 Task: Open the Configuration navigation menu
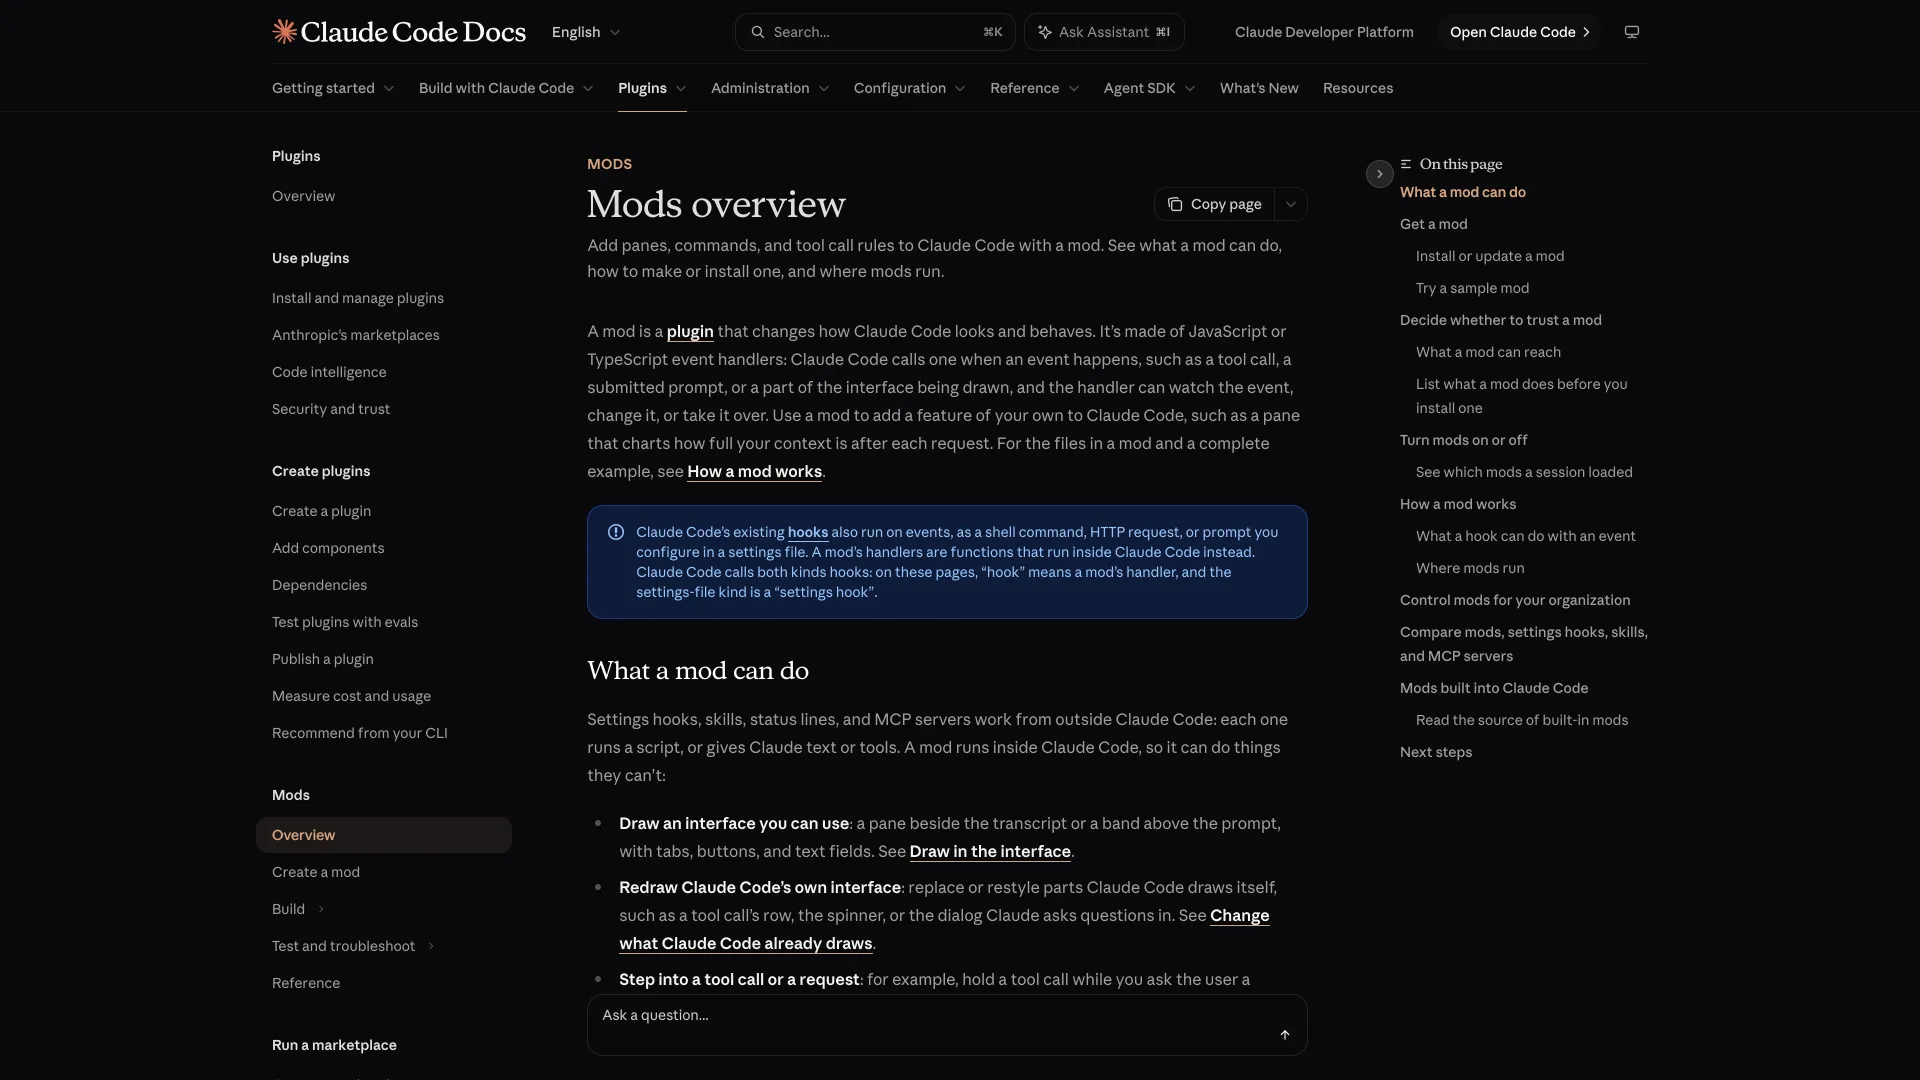(909, 88)
